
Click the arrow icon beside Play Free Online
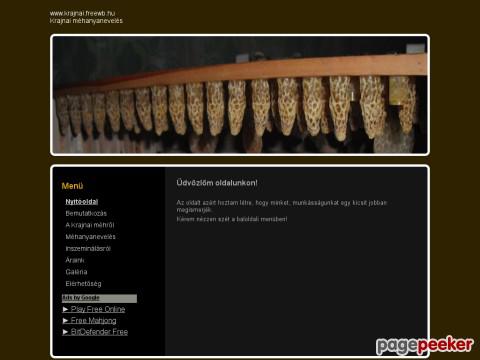(x=65, y=309)
